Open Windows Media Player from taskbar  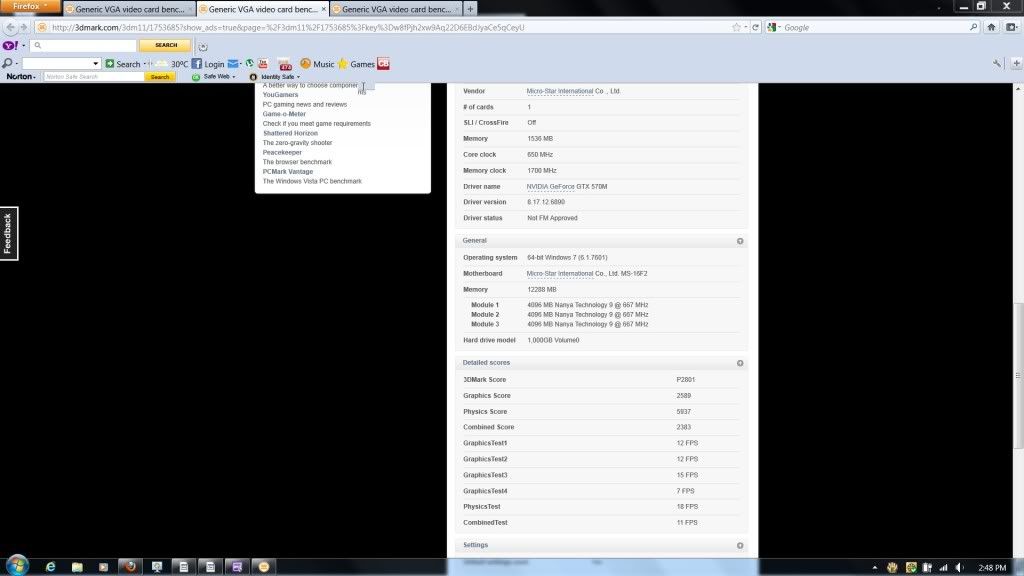point(103,567)
